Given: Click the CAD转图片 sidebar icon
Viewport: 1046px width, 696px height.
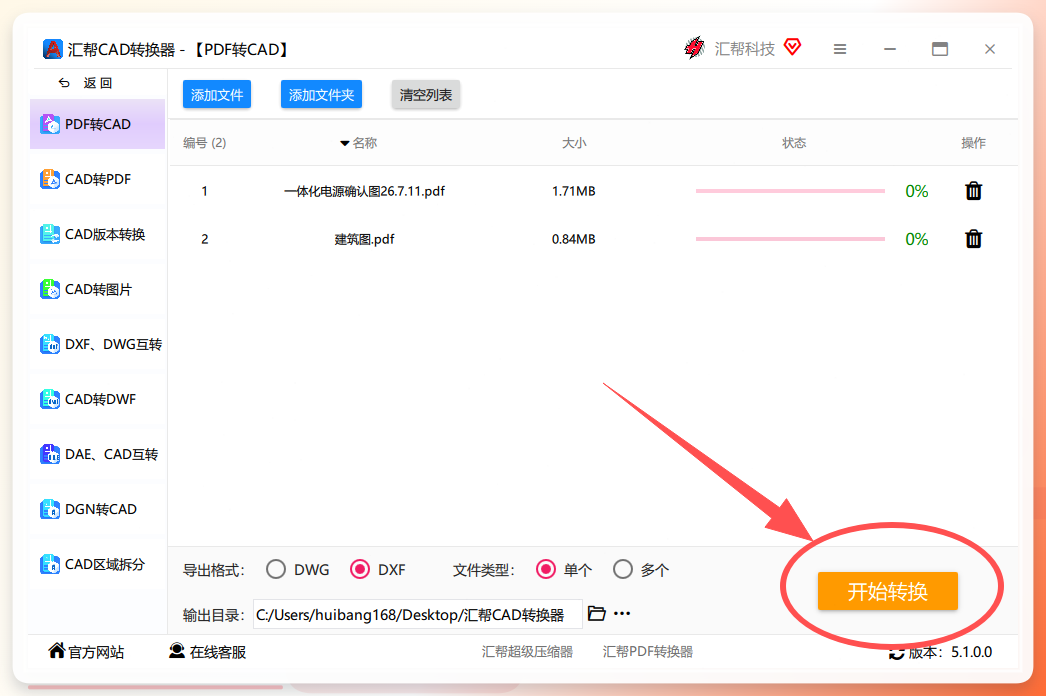Looking at the screenshot, I should 50,289.
